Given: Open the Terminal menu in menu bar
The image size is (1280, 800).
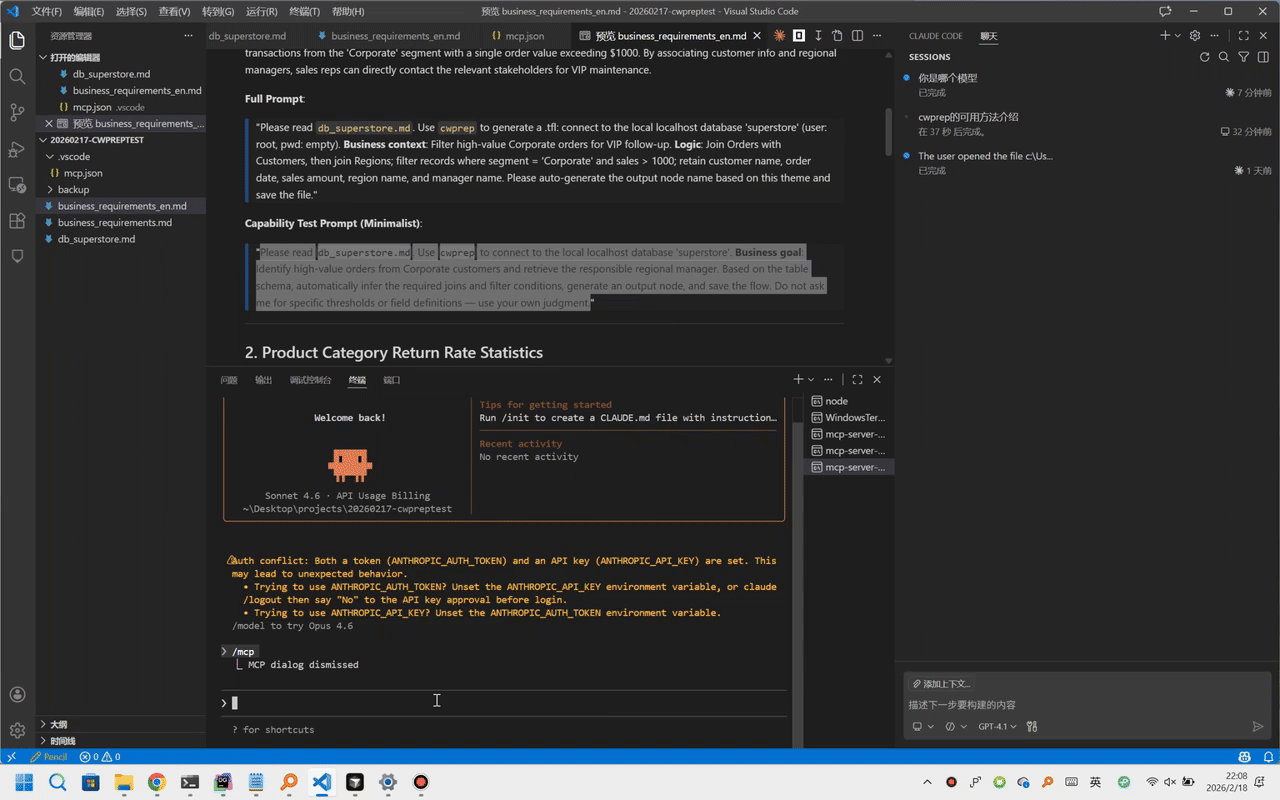Looking at the screenshot, I should tap(304, 11).
